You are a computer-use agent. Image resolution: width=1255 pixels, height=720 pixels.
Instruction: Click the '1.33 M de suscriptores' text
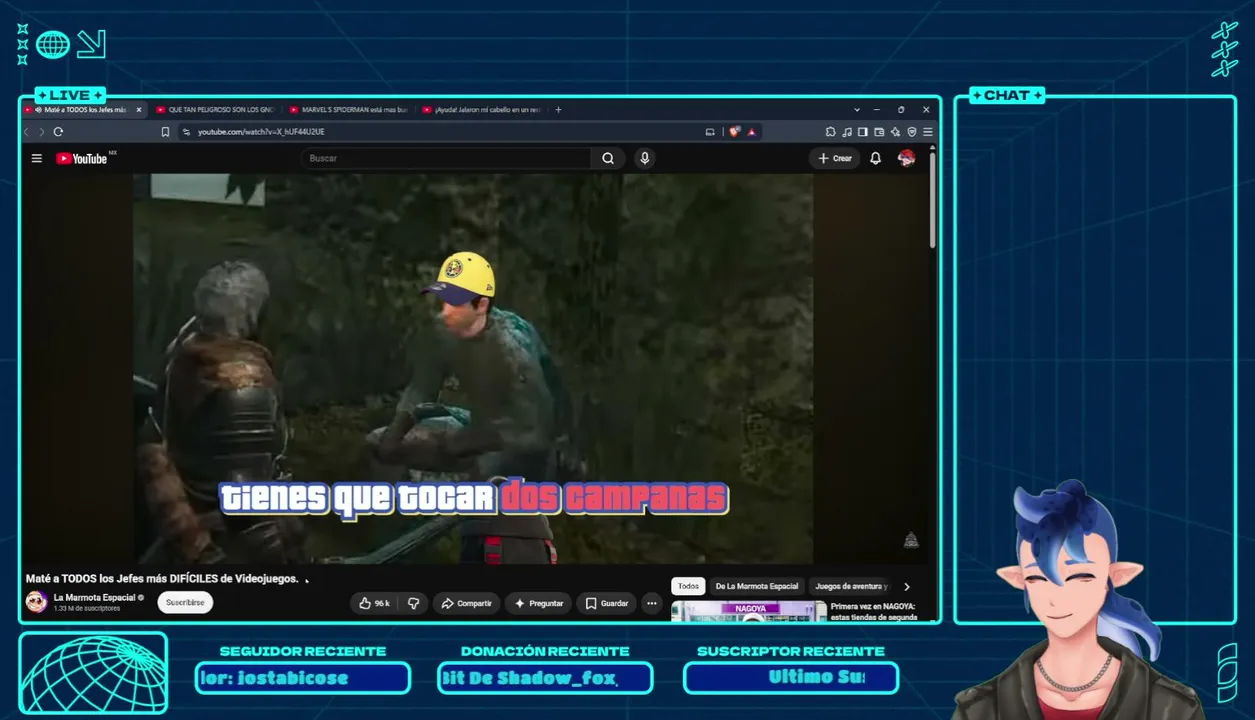(87, 609)
